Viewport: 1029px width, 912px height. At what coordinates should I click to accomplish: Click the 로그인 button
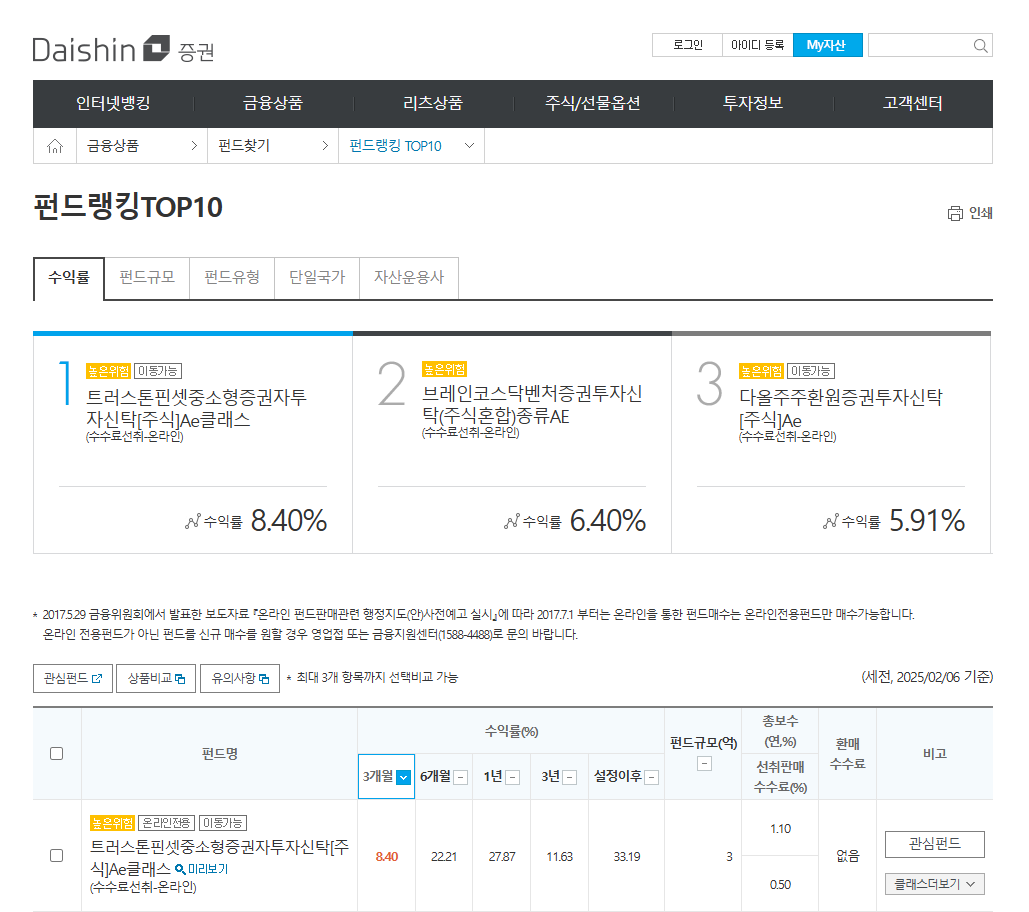tap(687, 44)
